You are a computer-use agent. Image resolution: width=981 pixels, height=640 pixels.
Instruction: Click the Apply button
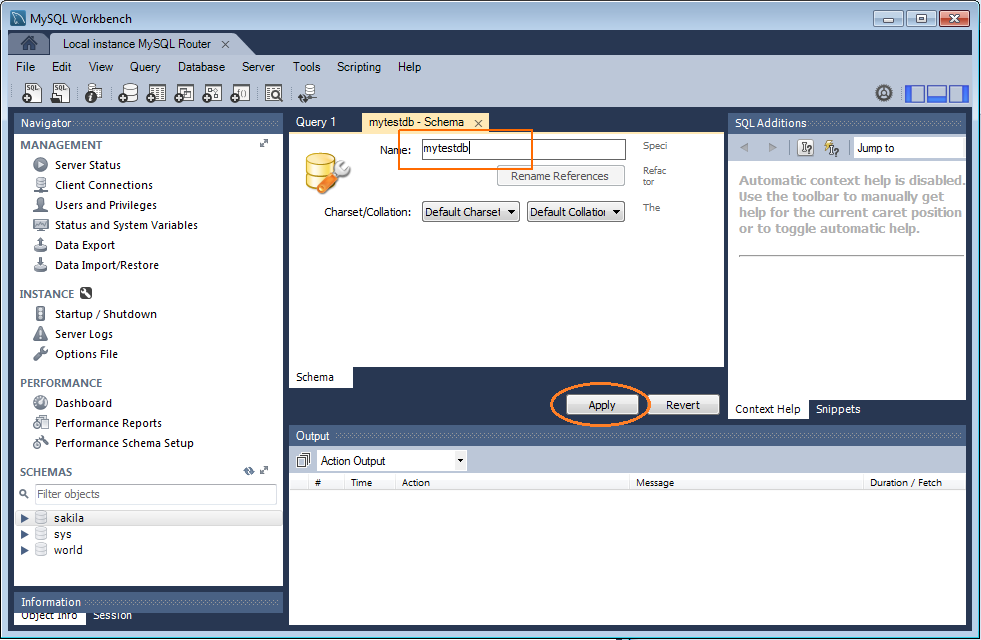[x=602, y=405]
